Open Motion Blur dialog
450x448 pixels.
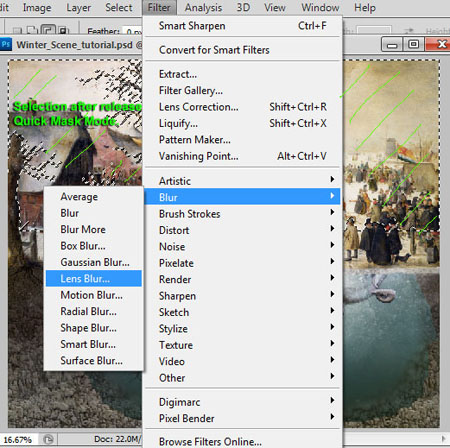(94, 295)
